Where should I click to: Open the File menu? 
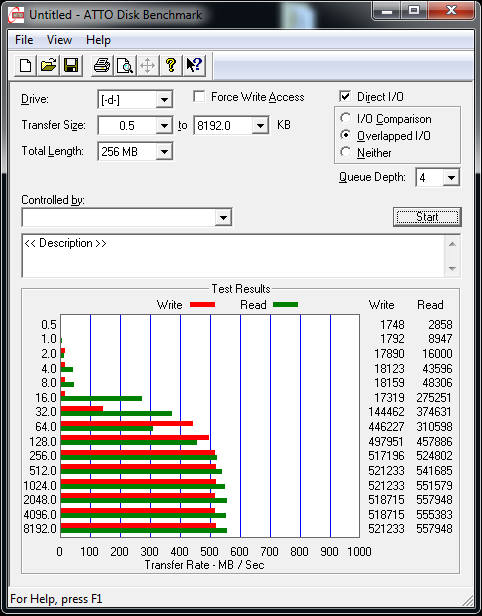(24, 40)
